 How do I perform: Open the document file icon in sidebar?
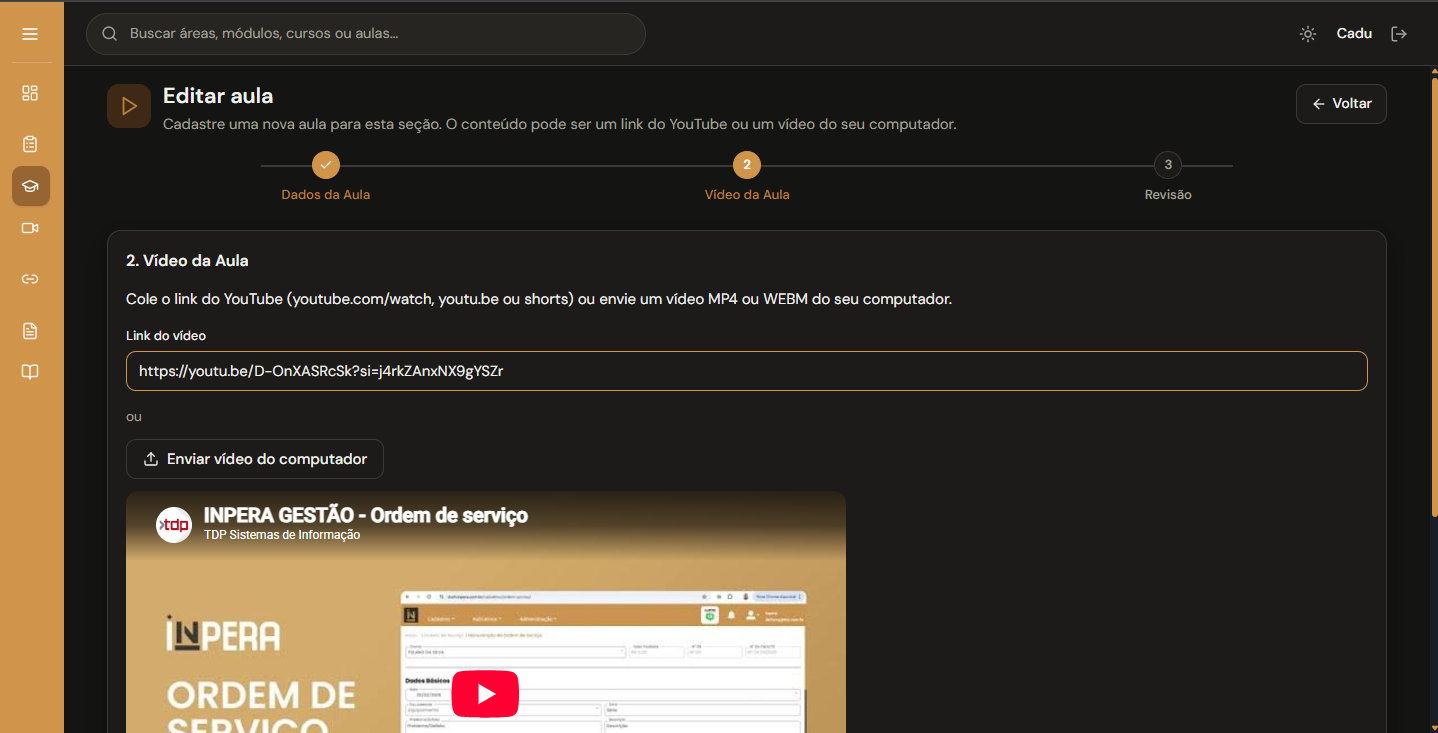tap(30, 331)
